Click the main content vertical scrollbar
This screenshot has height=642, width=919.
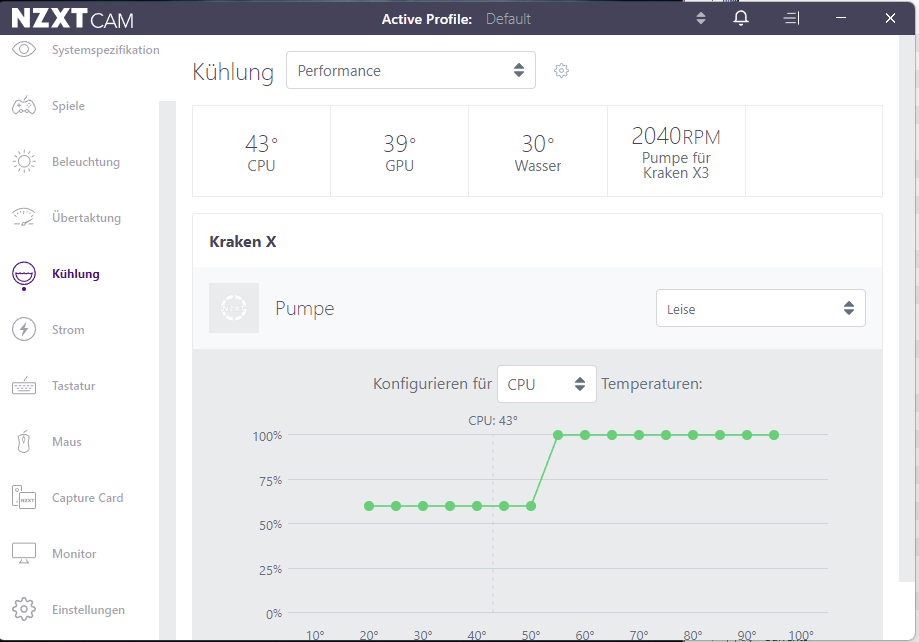pos(906,308)
